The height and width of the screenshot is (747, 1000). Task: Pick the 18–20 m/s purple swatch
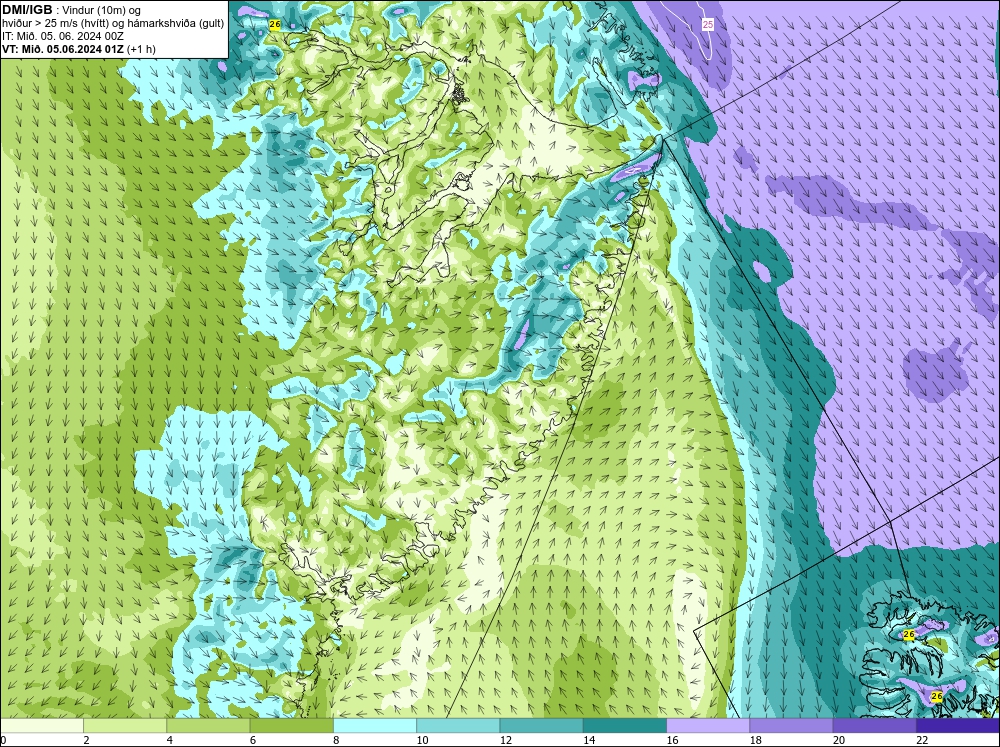[x=791, y=725]
